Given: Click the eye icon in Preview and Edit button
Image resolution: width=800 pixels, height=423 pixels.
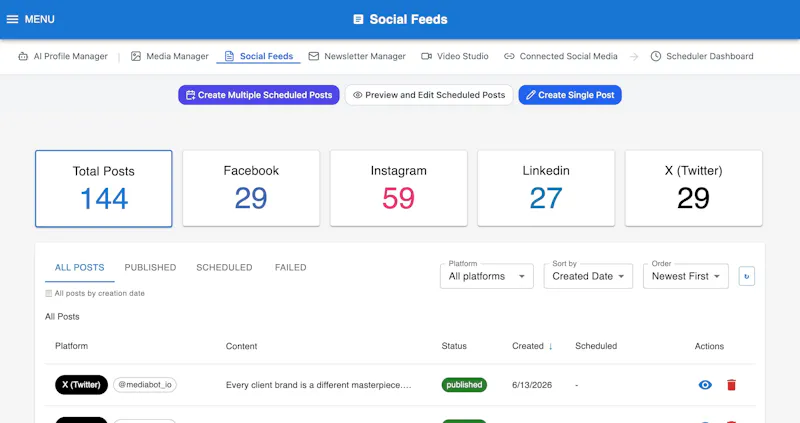Looking at the screenshot, I should pos(358,95).
